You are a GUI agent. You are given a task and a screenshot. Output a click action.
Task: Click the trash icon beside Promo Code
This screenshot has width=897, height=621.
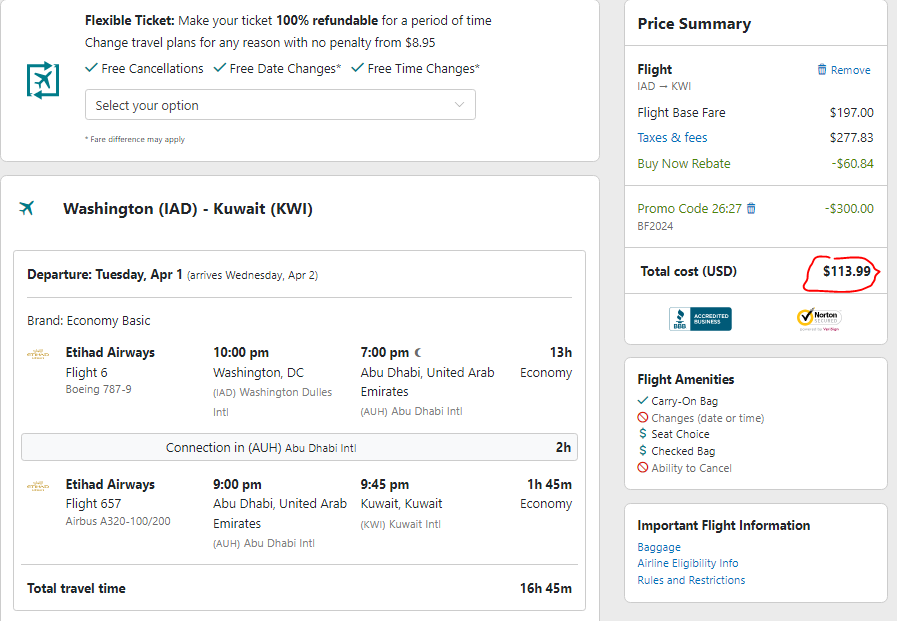(751, 208)
